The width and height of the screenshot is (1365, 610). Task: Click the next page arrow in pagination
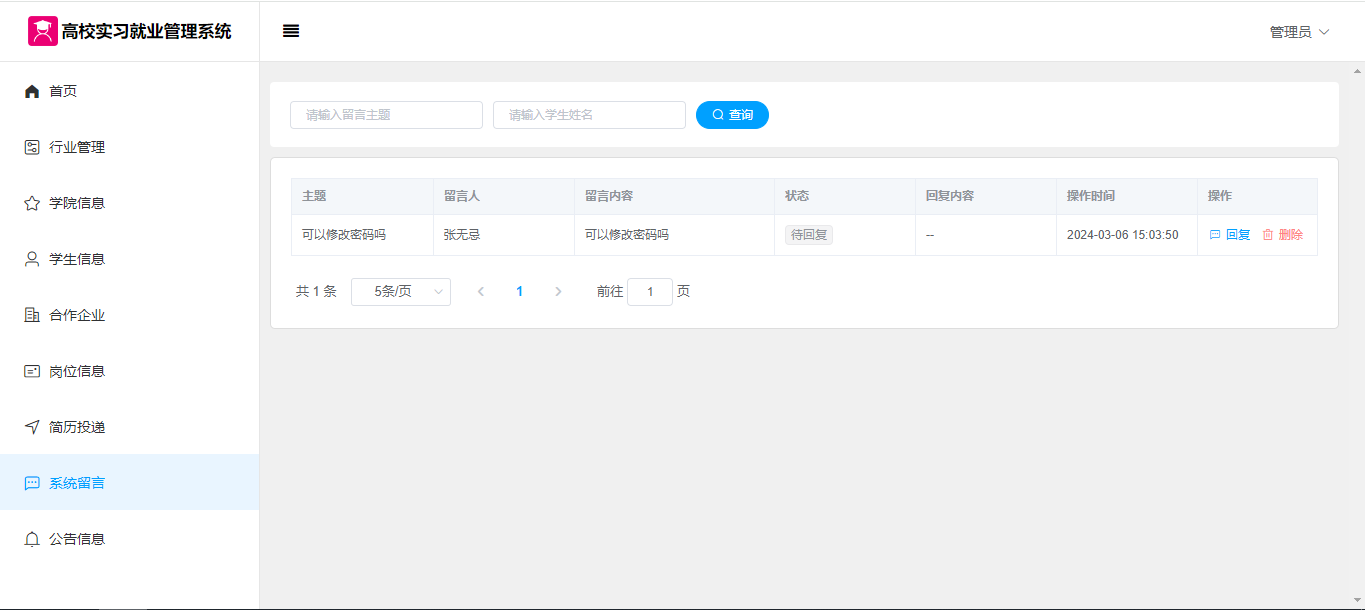pyautogui.click(x=558, y=292)
